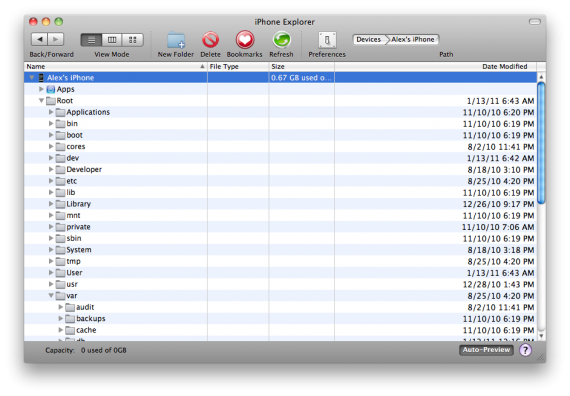Image resolution: width=570 pixels, height=396 pixels.
Task: Click the tmp folder icon
Action: (60, 261)
